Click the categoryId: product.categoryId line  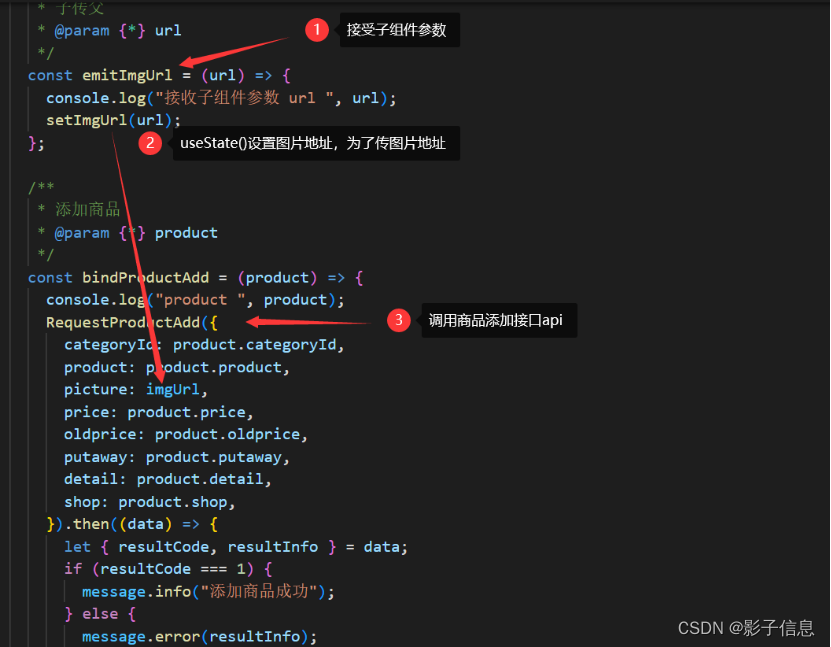tap(204, 345)
